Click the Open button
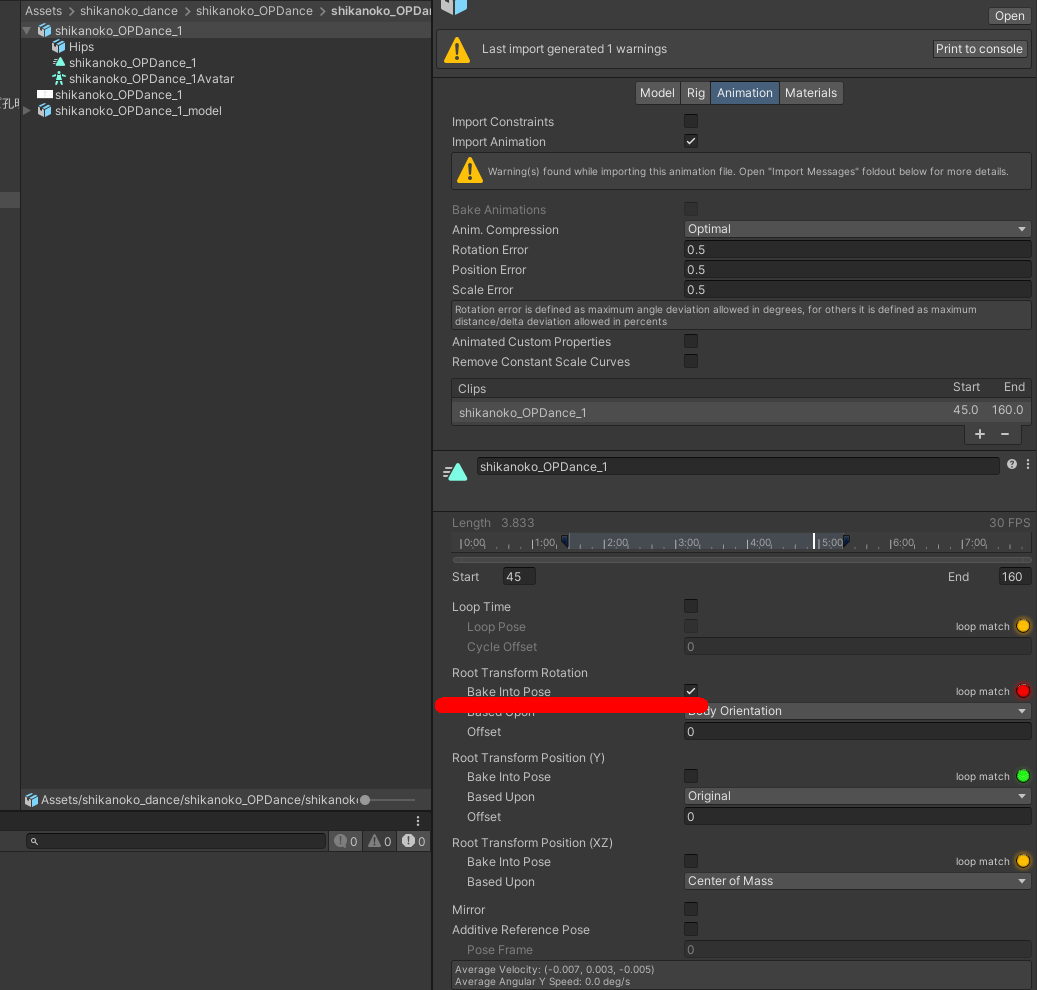 1009,16
